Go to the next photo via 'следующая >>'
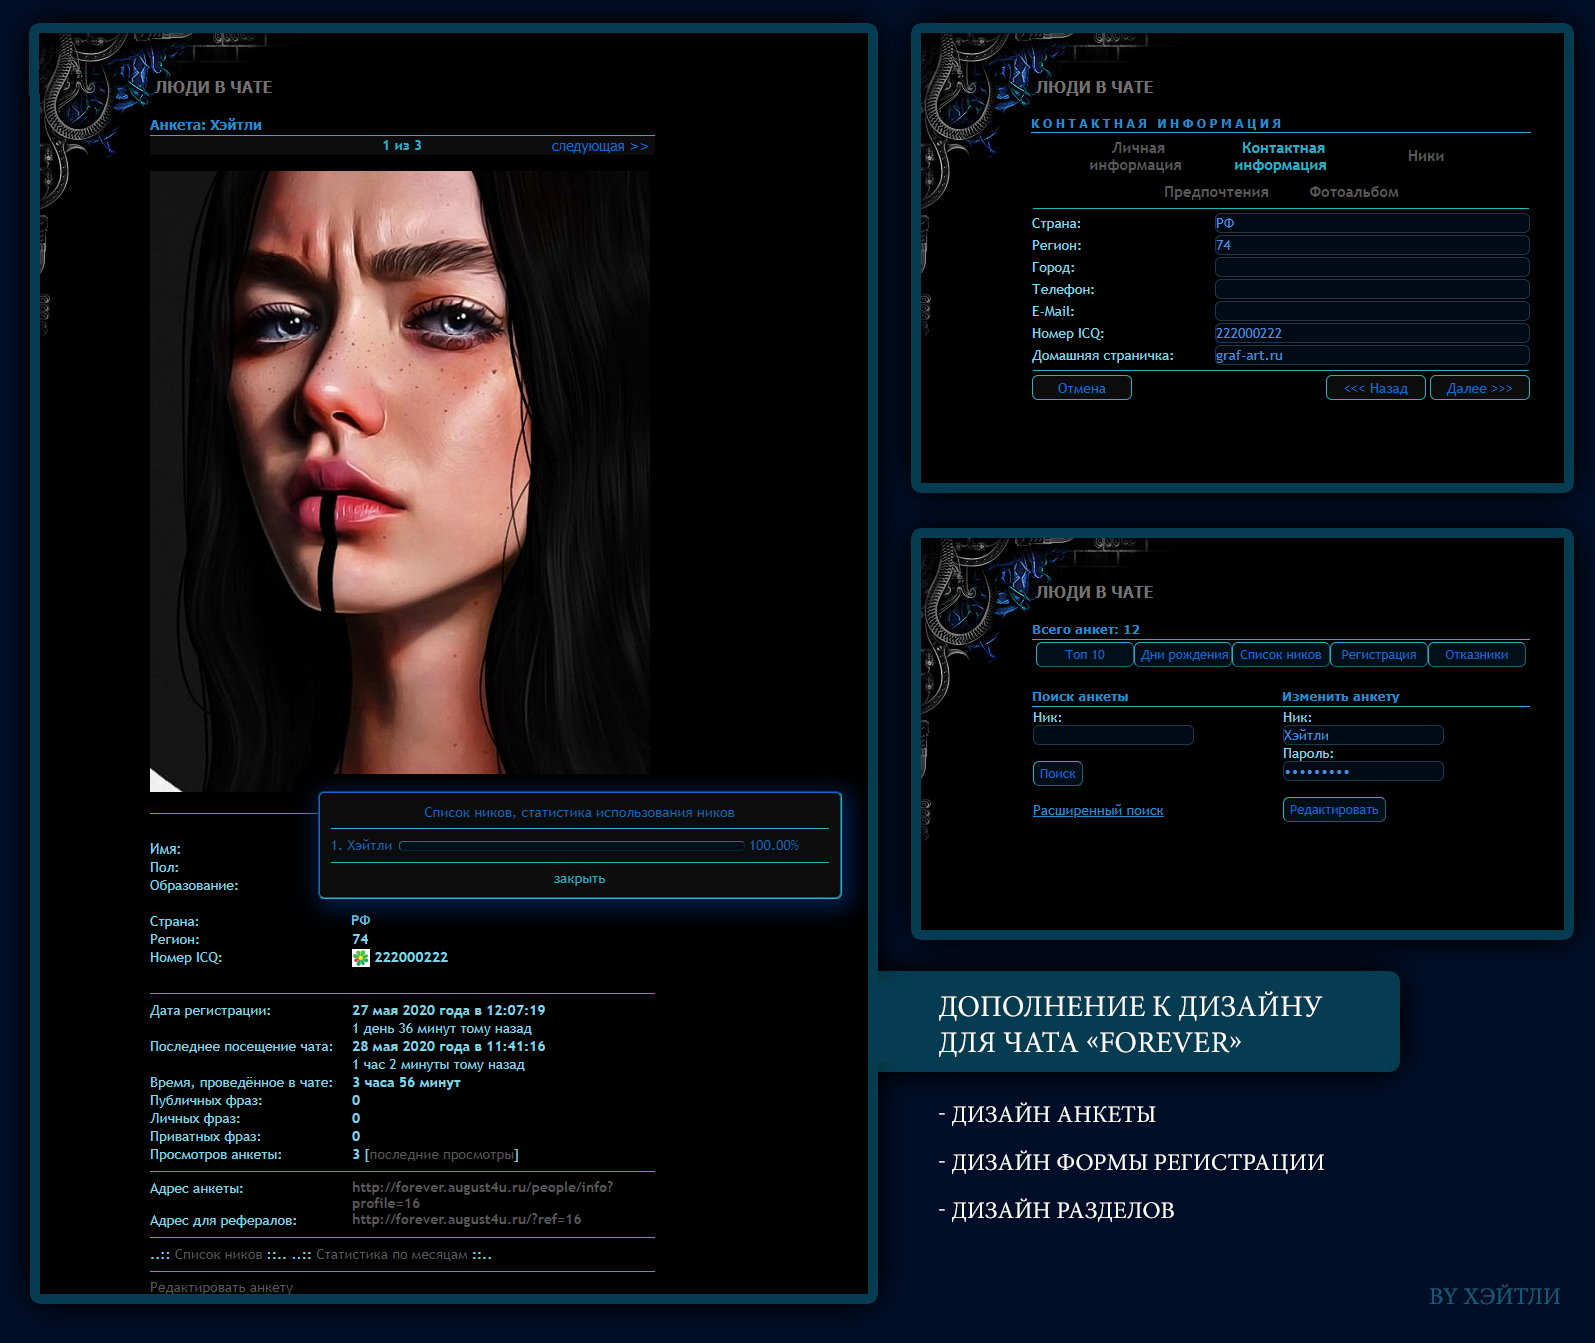The width and height of the screenshot is (1595, 1343). point(600,146)
